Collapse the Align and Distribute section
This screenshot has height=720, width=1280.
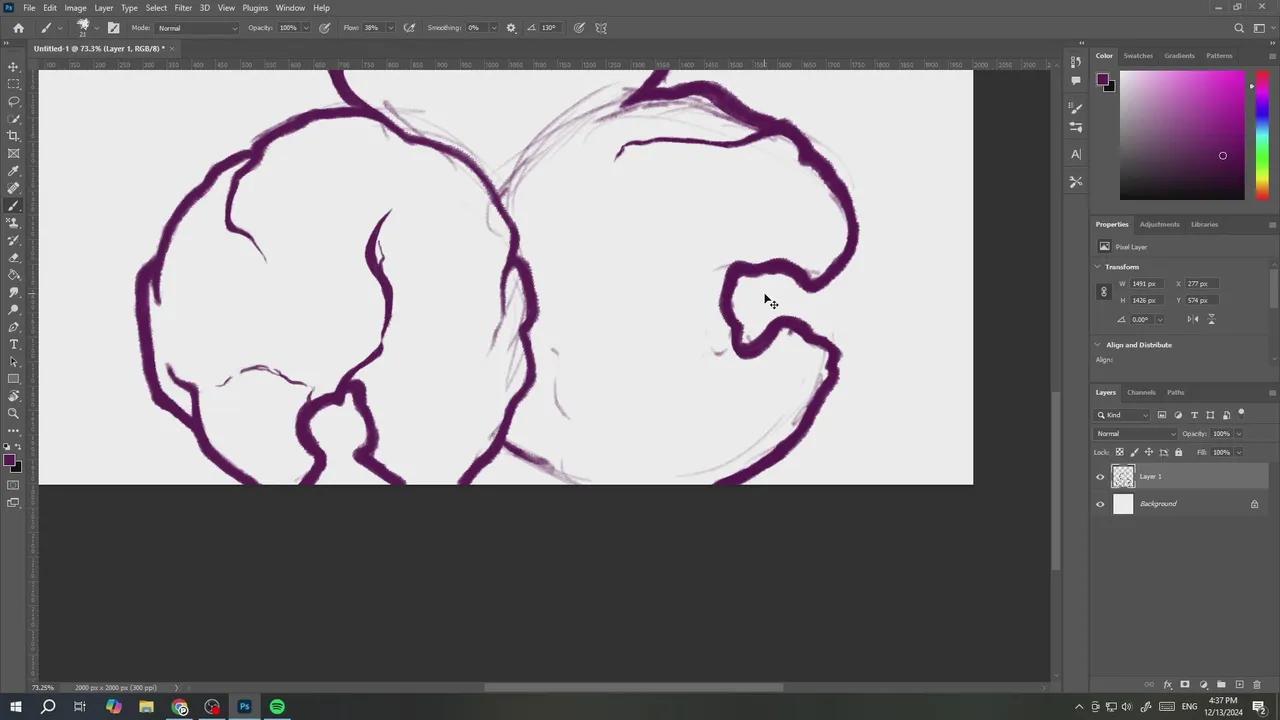pyautogui.click(x=1097, y=345)
